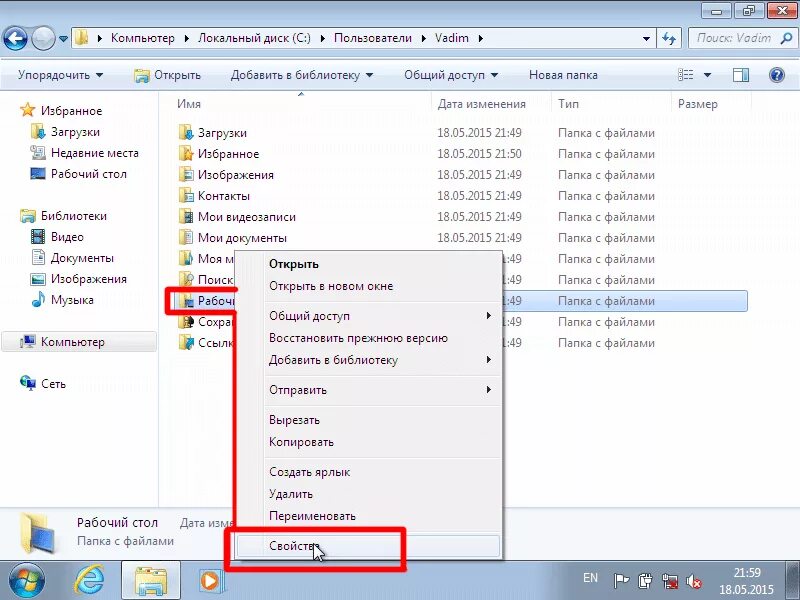Open network tray icon
Screen dimensions: 800x600
[x=670, y=581]
